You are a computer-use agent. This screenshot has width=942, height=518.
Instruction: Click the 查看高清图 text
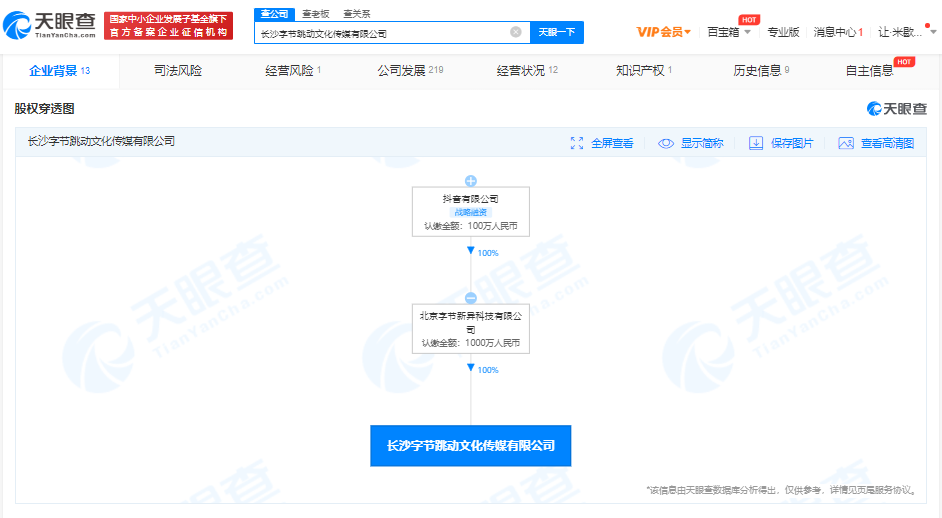coord(887,143)
